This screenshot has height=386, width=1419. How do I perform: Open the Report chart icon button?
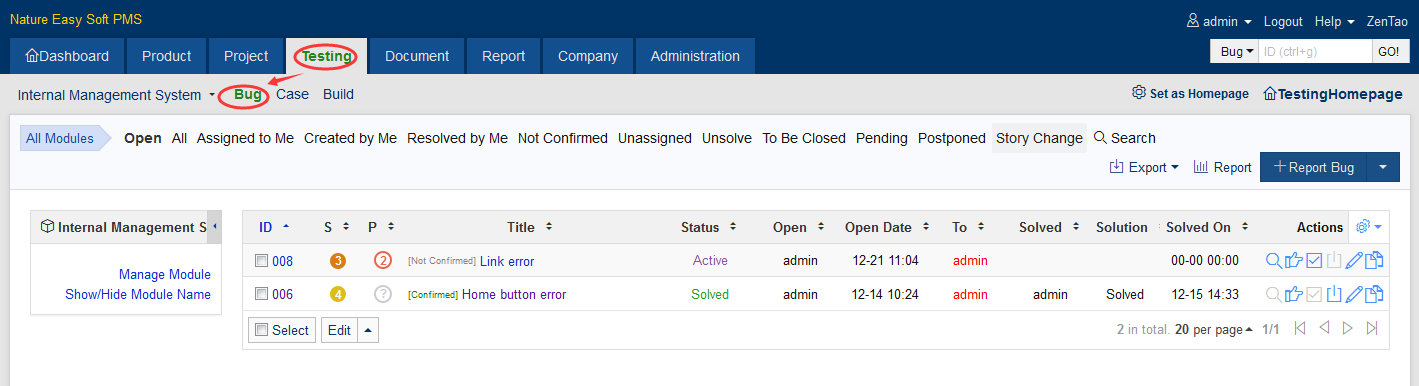pyautogui.click(x=1222, y=167)
